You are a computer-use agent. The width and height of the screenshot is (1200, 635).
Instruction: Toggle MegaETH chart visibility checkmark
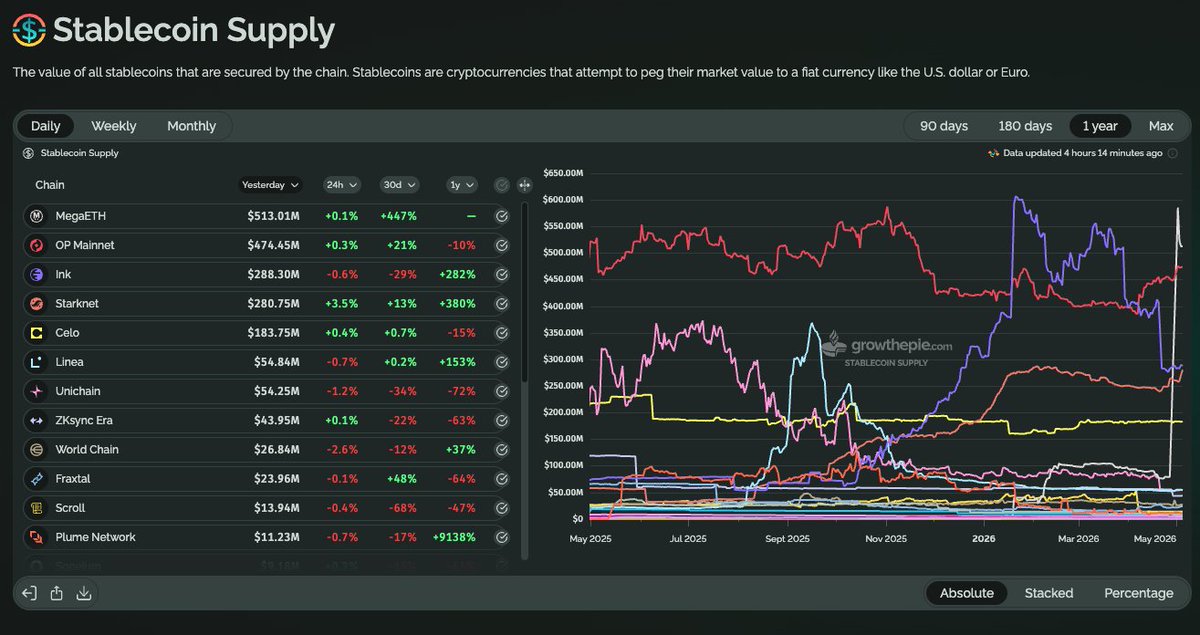click(x=502, y=216)
